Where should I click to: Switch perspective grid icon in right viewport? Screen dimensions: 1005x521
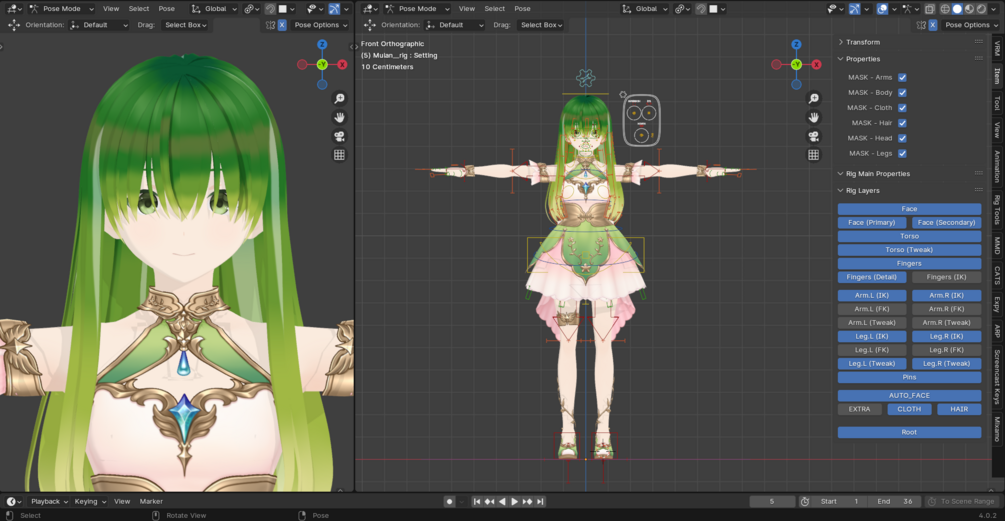(813, 154)
